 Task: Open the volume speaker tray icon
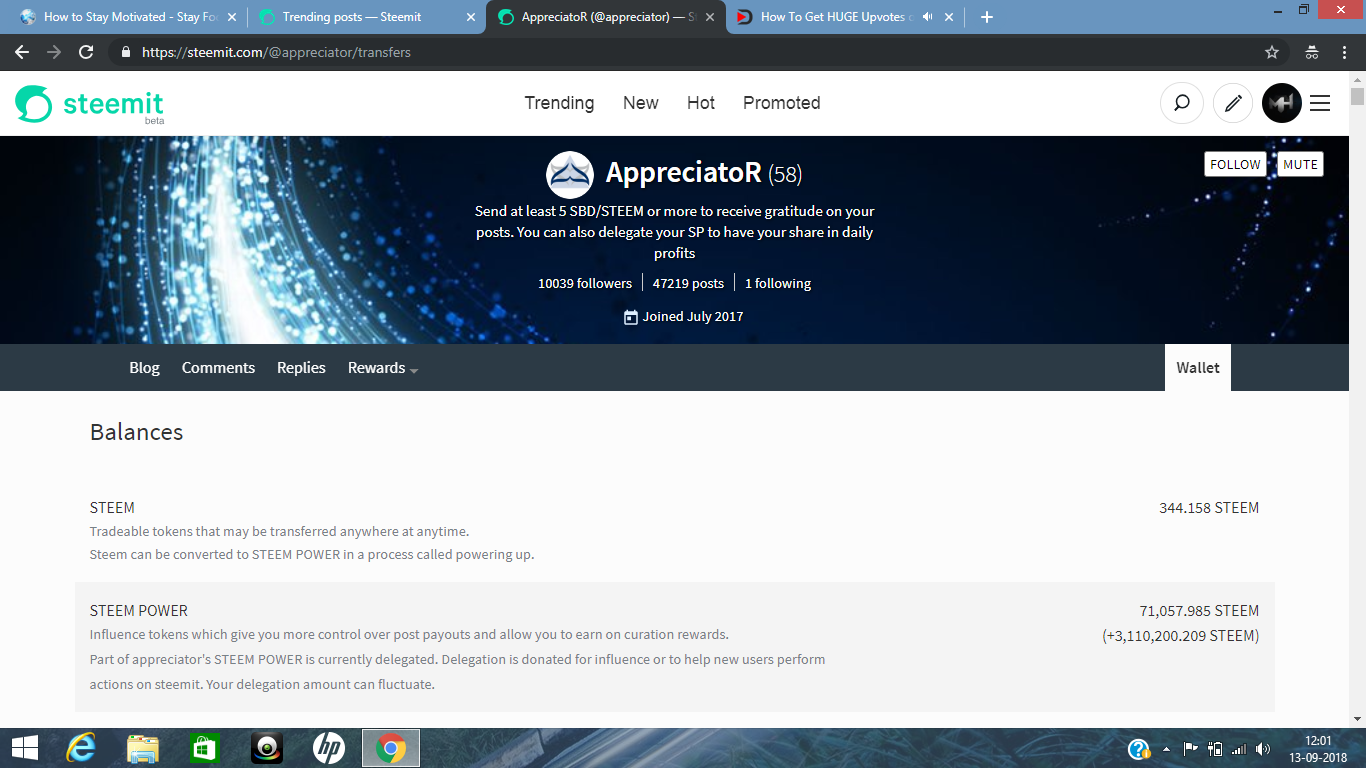coord(1262,749)
